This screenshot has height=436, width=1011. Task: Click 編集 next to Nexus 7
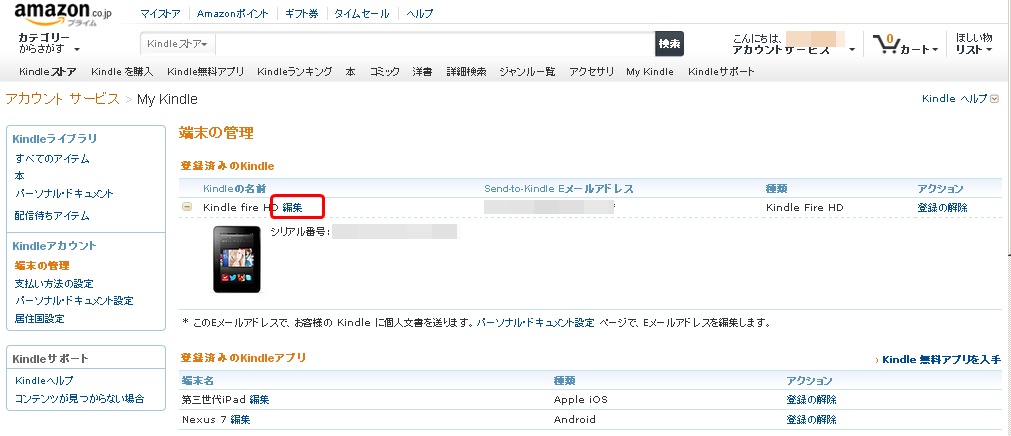point(240,419)
